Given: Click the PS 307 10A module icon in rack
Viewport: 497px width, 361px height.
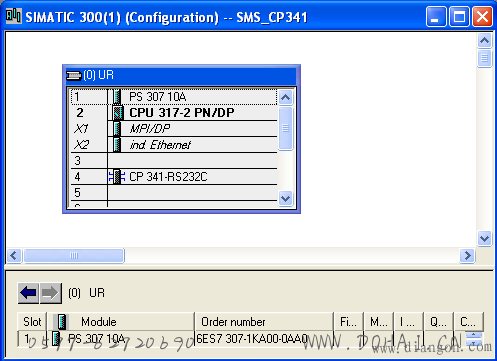Looking at the screenshot, I should [x=117, y=97].
